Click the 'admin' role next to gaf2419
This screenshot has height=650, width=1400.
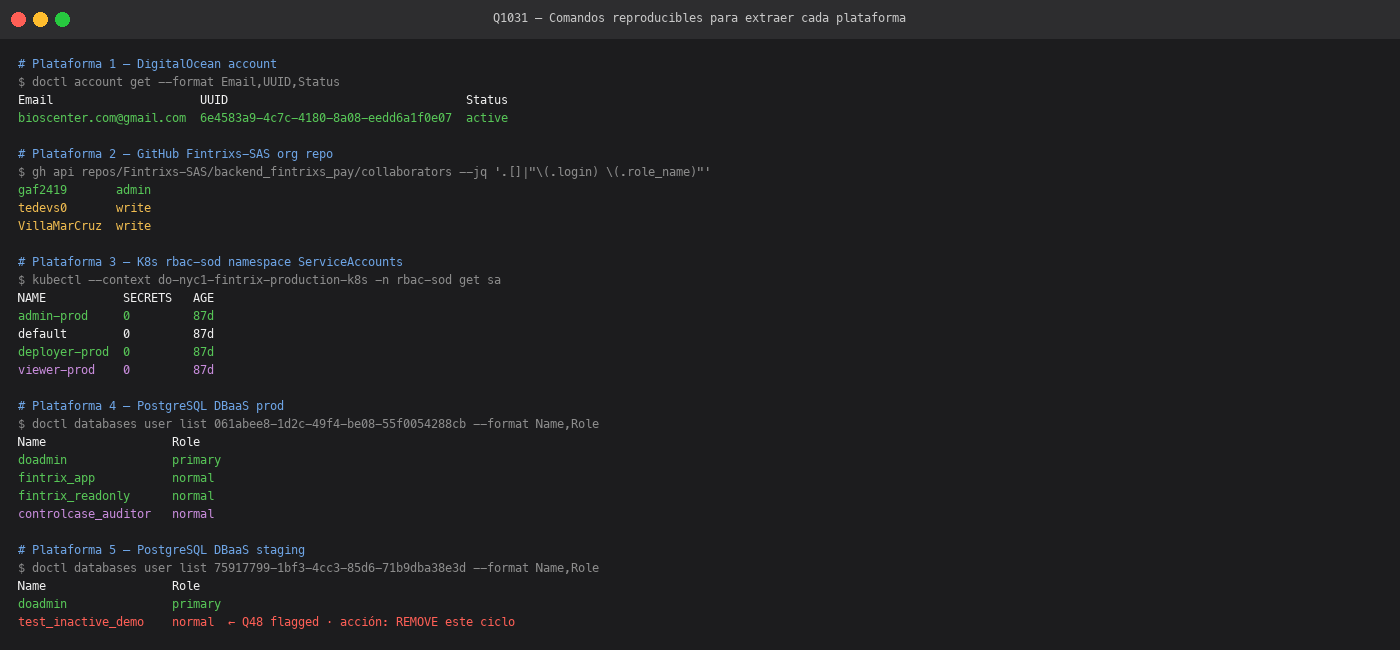click(133, 190)
